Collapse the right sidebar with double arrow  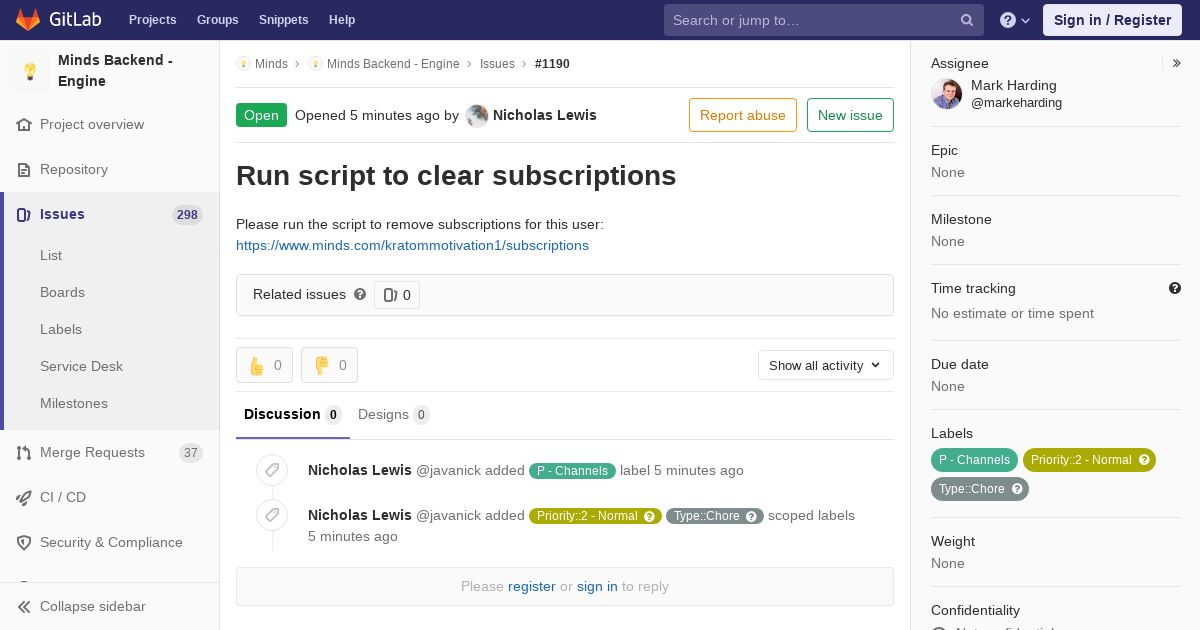point(1177,63)
